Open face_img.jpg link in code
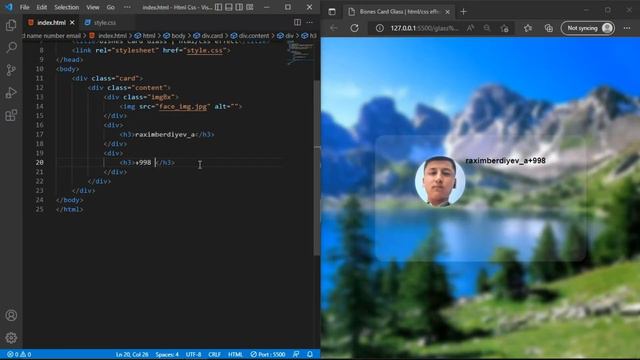The width and height of the screenshot is (640, 360). pyautogui.click(x=183, y=107)
